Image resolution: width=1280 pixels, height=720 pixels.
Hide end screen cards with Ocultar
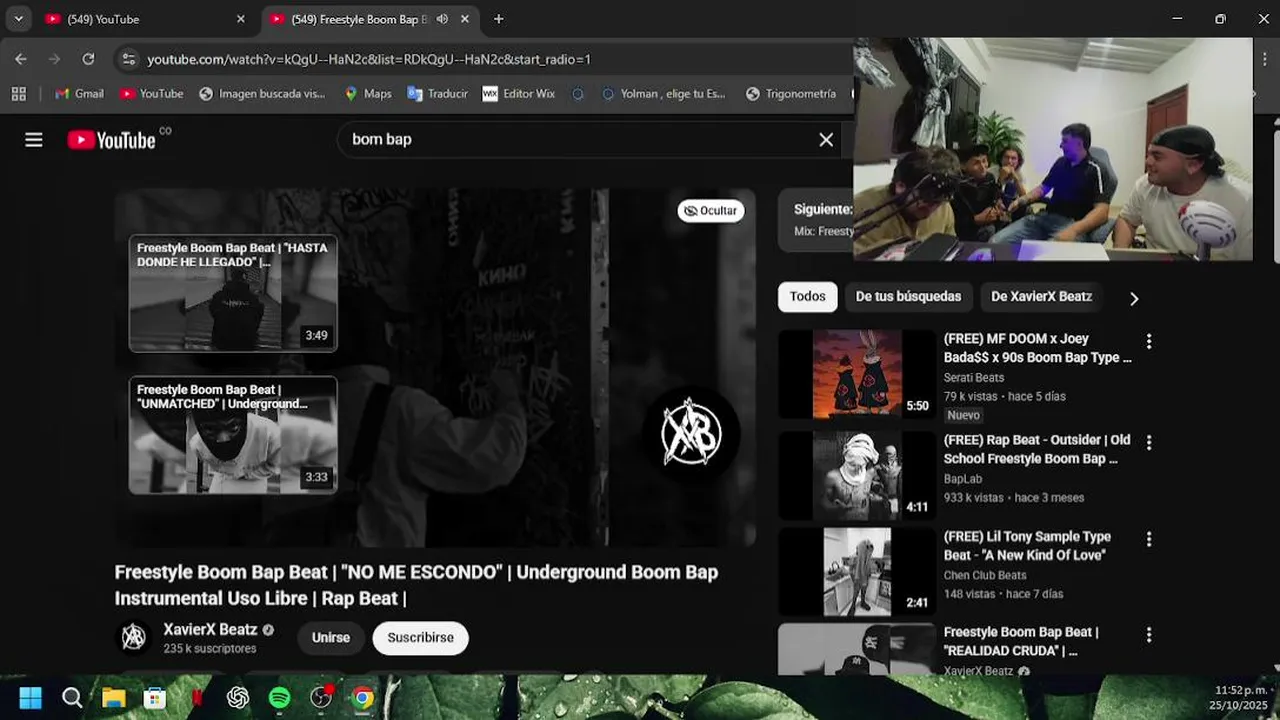711,210
